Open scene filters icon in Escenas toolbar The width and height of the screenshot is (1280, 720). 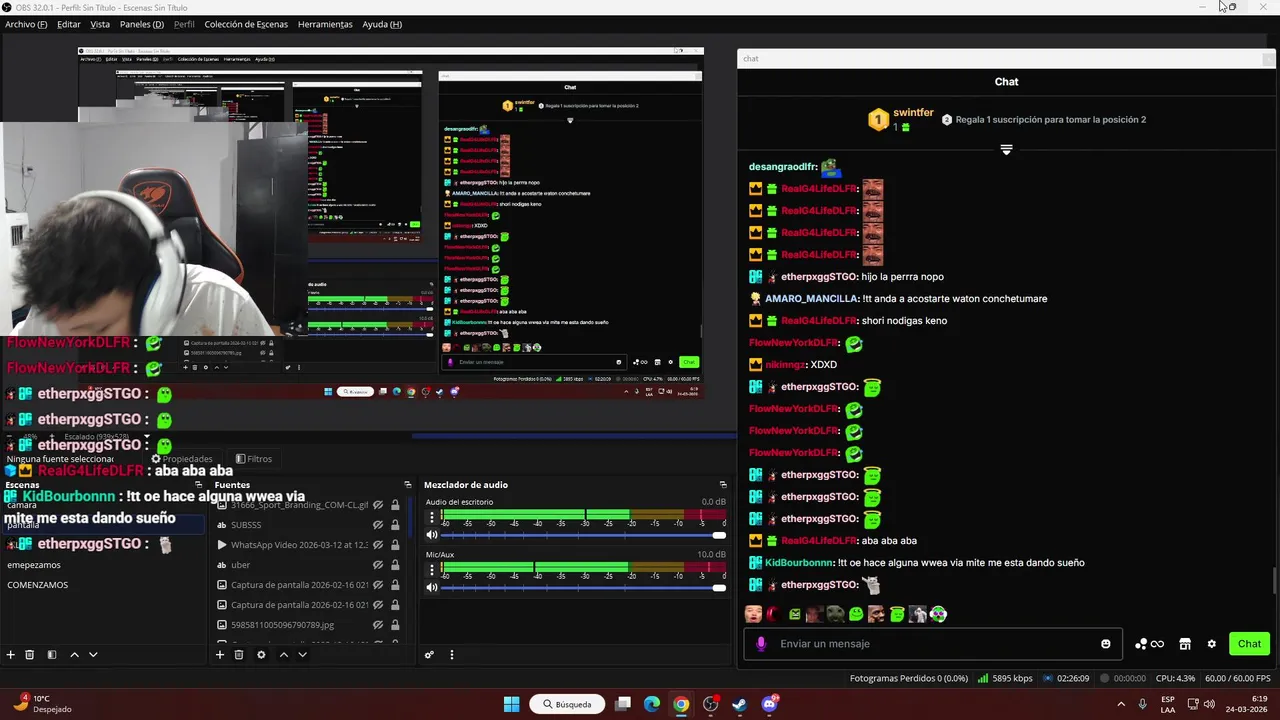tap(52, 655)
